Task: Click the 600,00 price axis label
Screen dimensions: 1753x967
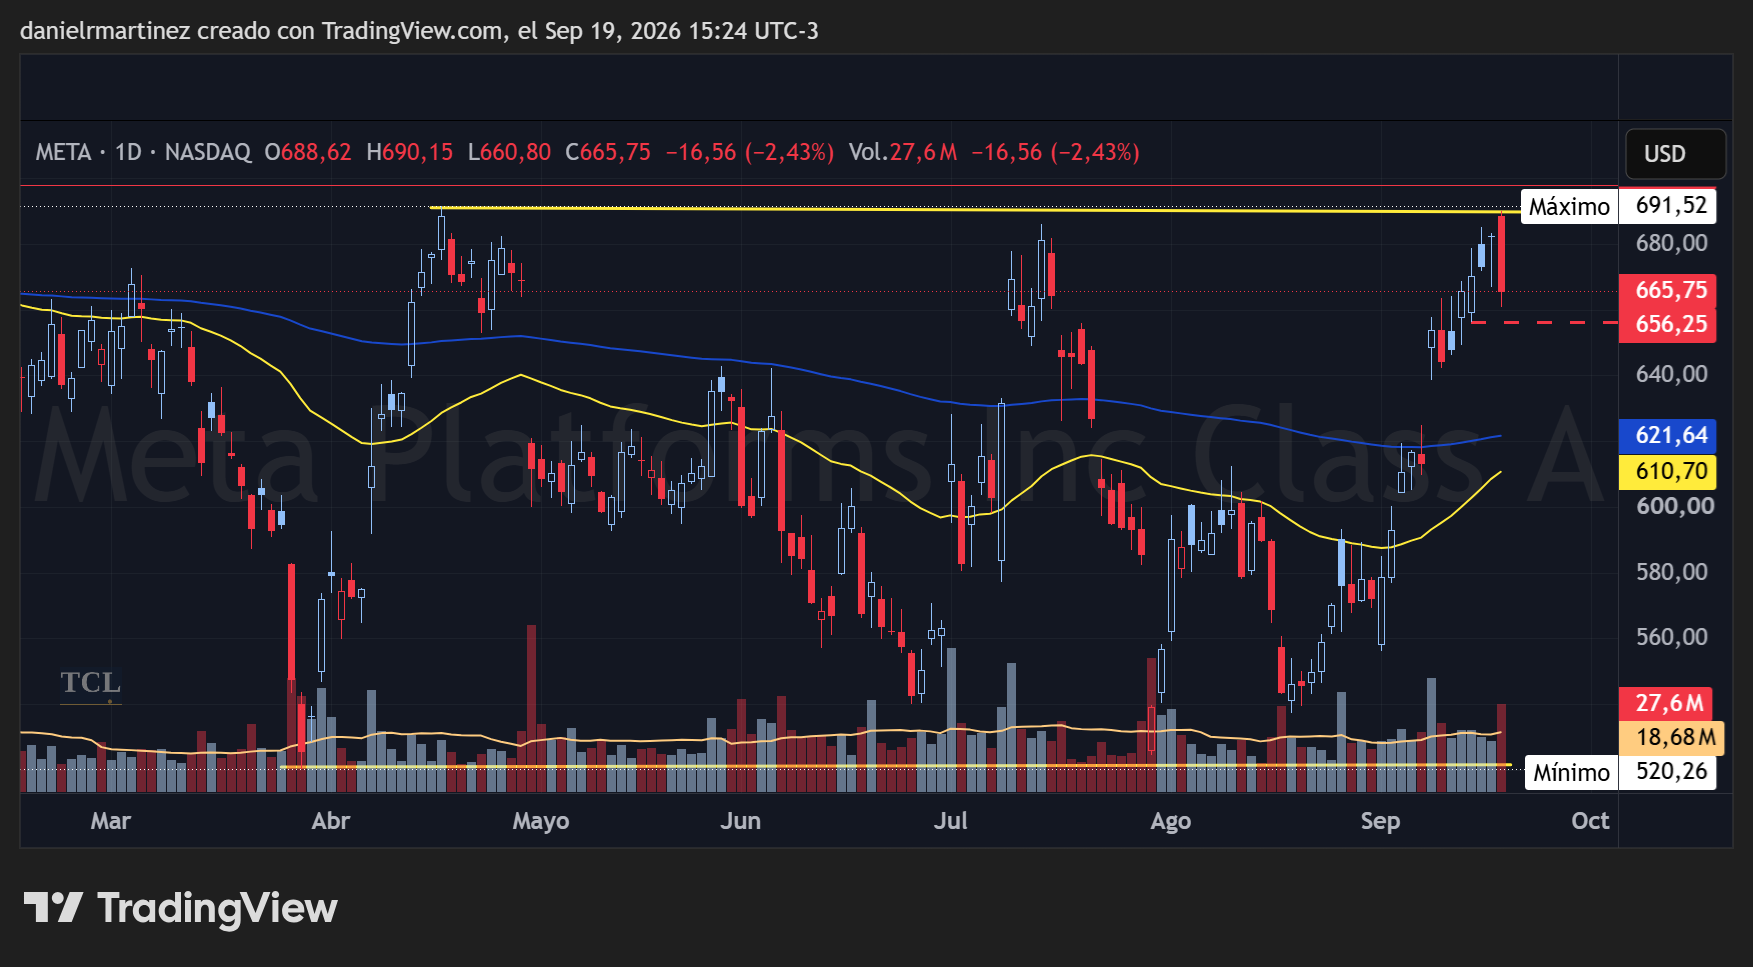Action: tap(1674, 506)
